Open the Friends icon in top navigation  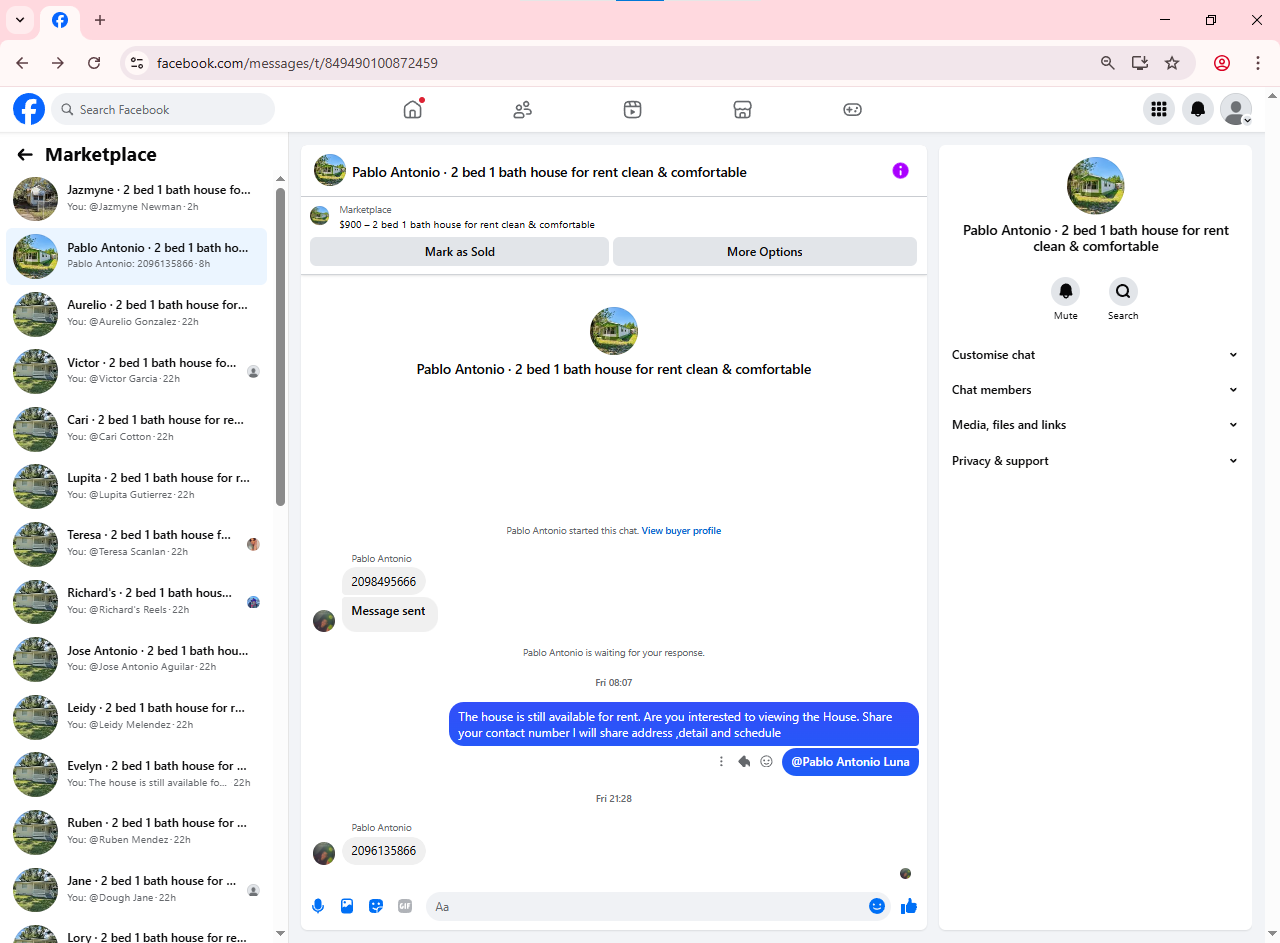click(x=522, y=110)
